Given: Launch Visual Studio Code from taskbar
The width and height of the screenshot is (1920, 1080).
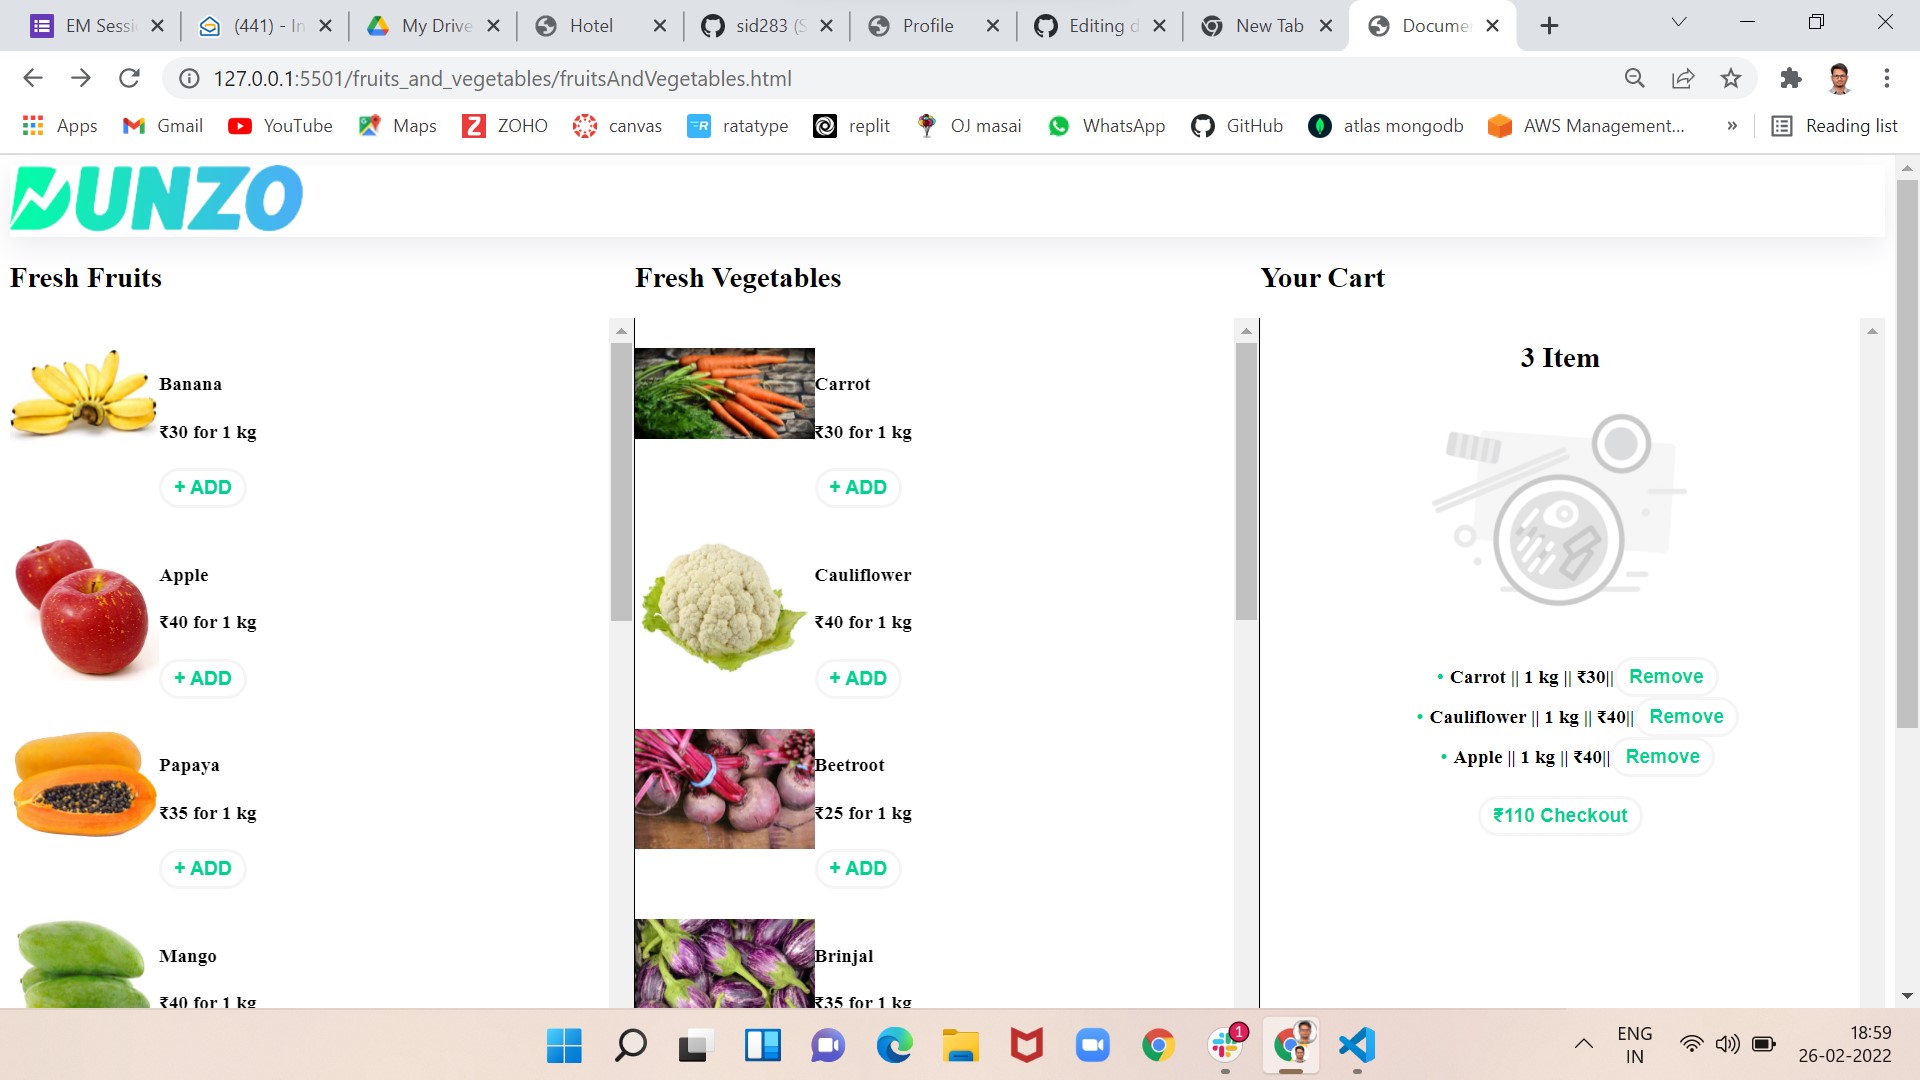Looking at the screenshot, I should click(1357, 1046).
